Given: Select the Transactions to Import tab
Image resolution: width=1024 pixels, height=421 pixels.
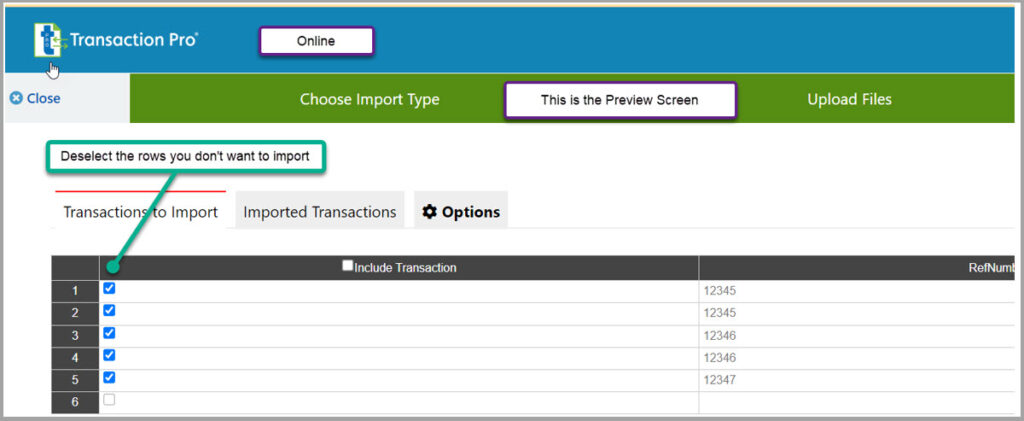Looking at the screenshot, I should click(140, 212).
